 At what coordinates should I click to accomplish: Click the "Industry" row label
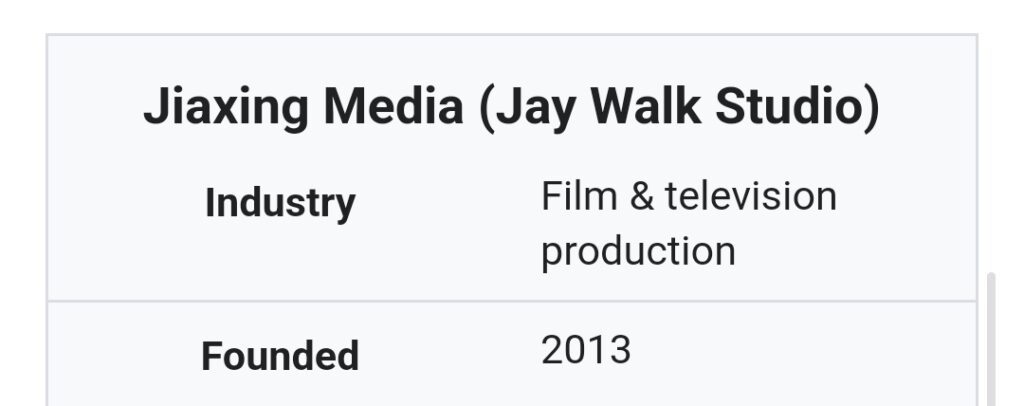(280, 203)
